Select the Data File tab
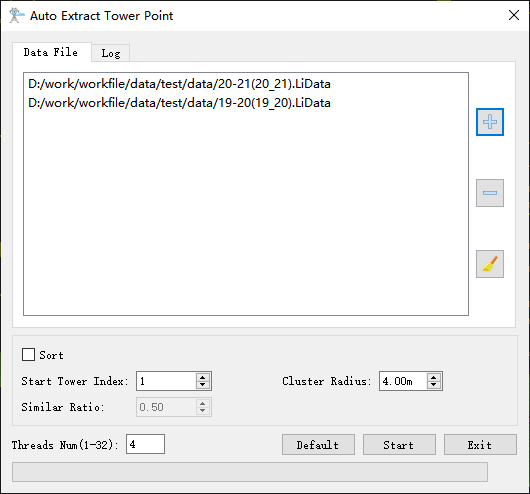This screenshot has height=494, width=530. point(51,52)
